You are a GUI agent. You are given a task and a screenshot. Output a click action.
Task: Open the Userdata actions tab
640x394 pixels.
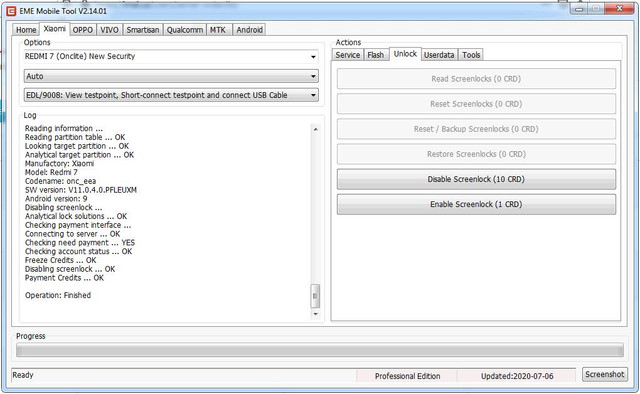[x=439, y=55]
